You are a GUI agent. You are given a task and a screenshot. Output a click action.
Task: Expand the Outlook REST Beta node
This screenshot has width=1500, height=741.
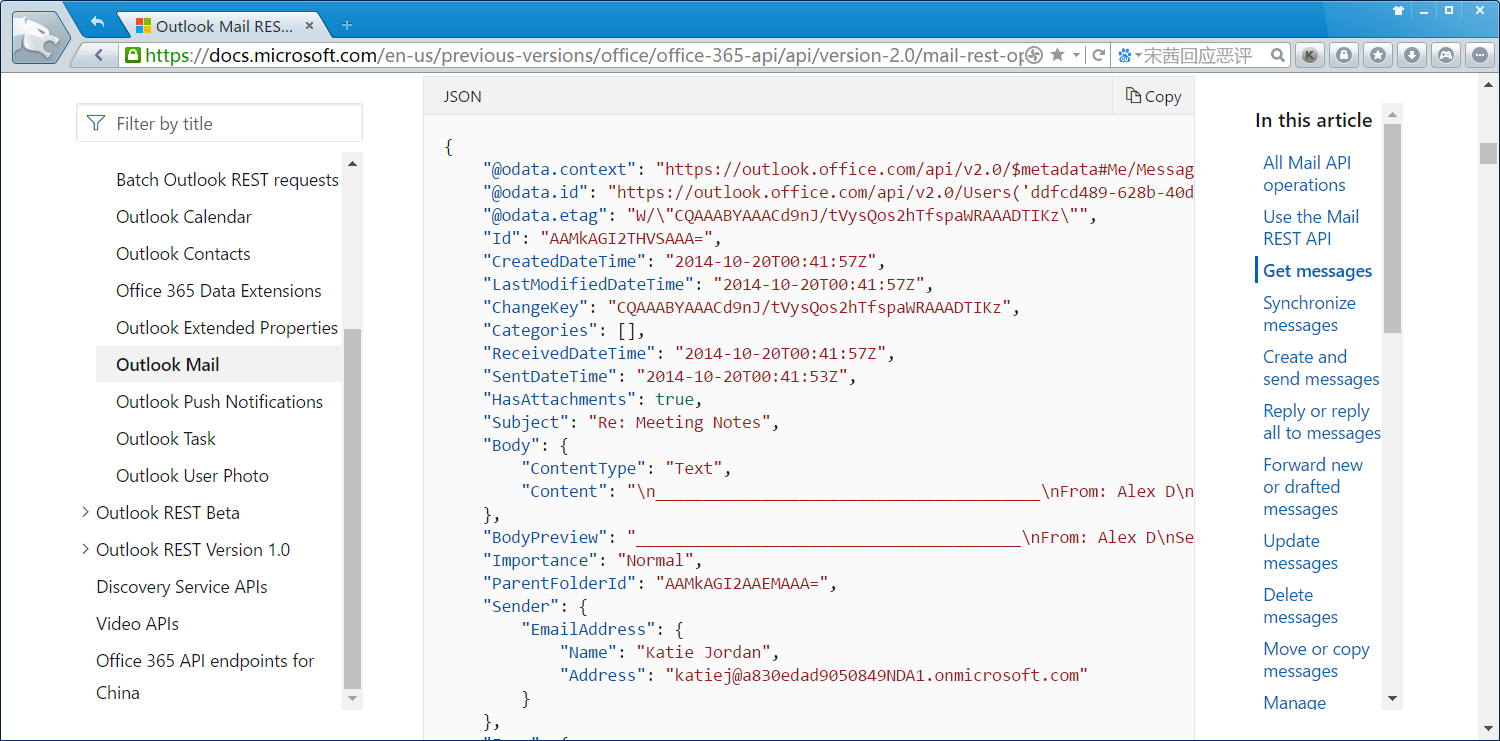pos(85,513)
